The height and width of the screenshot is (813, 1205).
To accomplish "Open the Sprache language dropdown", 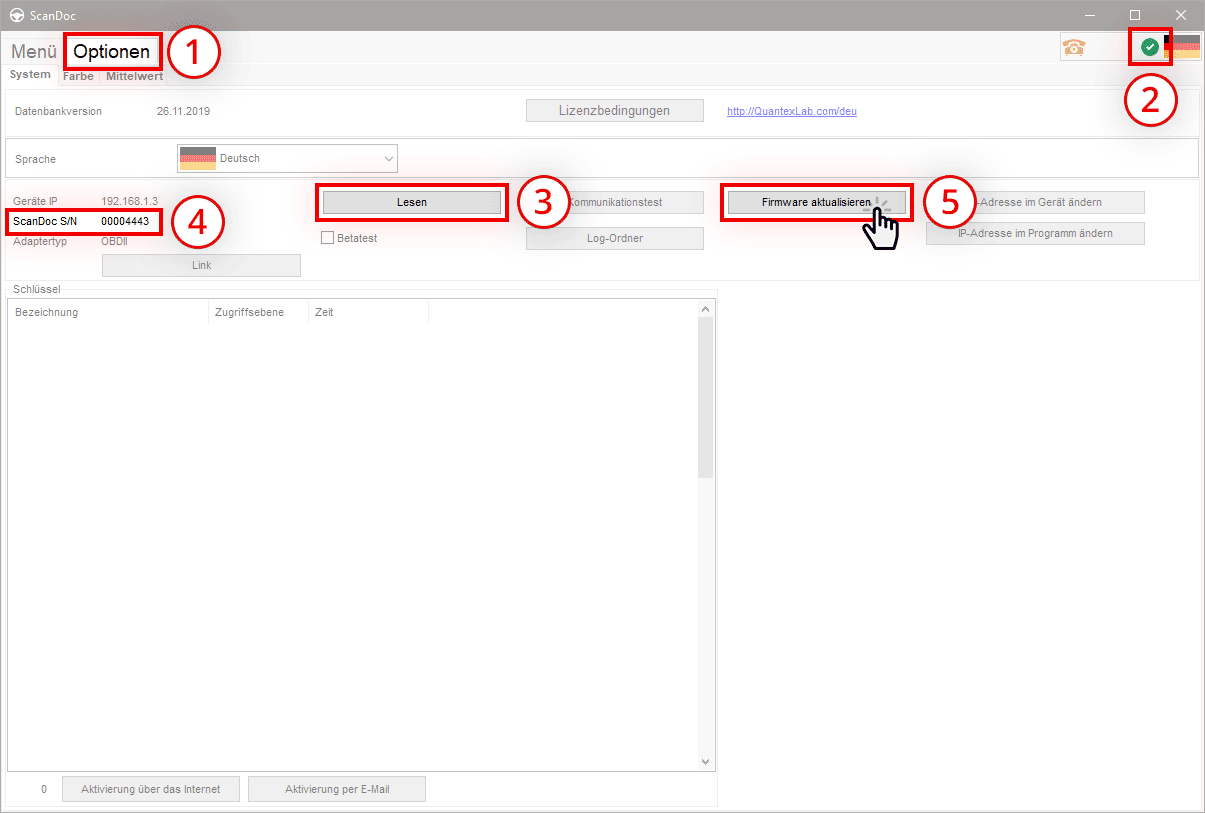I will [287, 157].
